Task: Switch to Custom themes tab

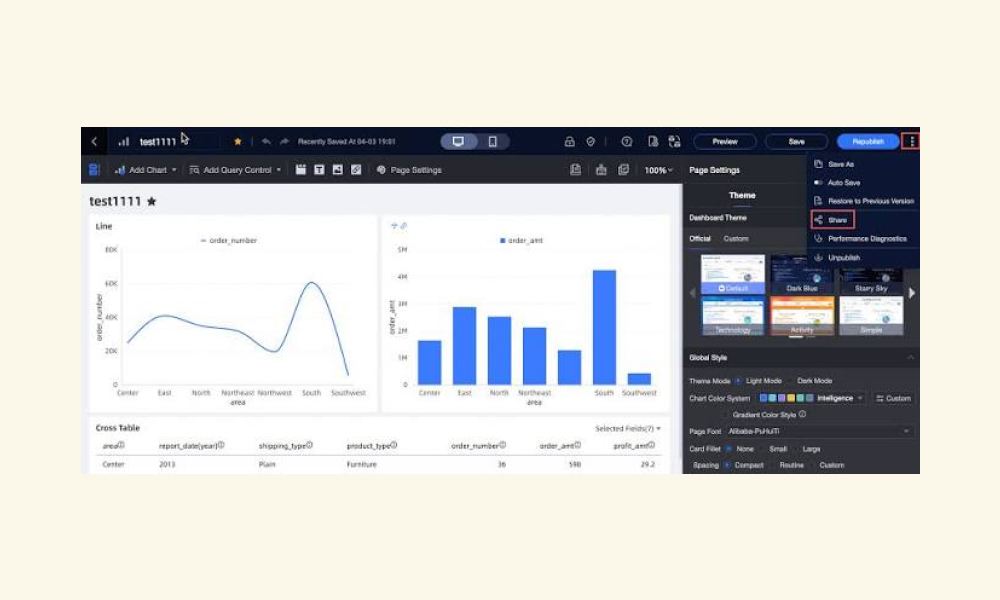Action: click(x=735, y=238)
